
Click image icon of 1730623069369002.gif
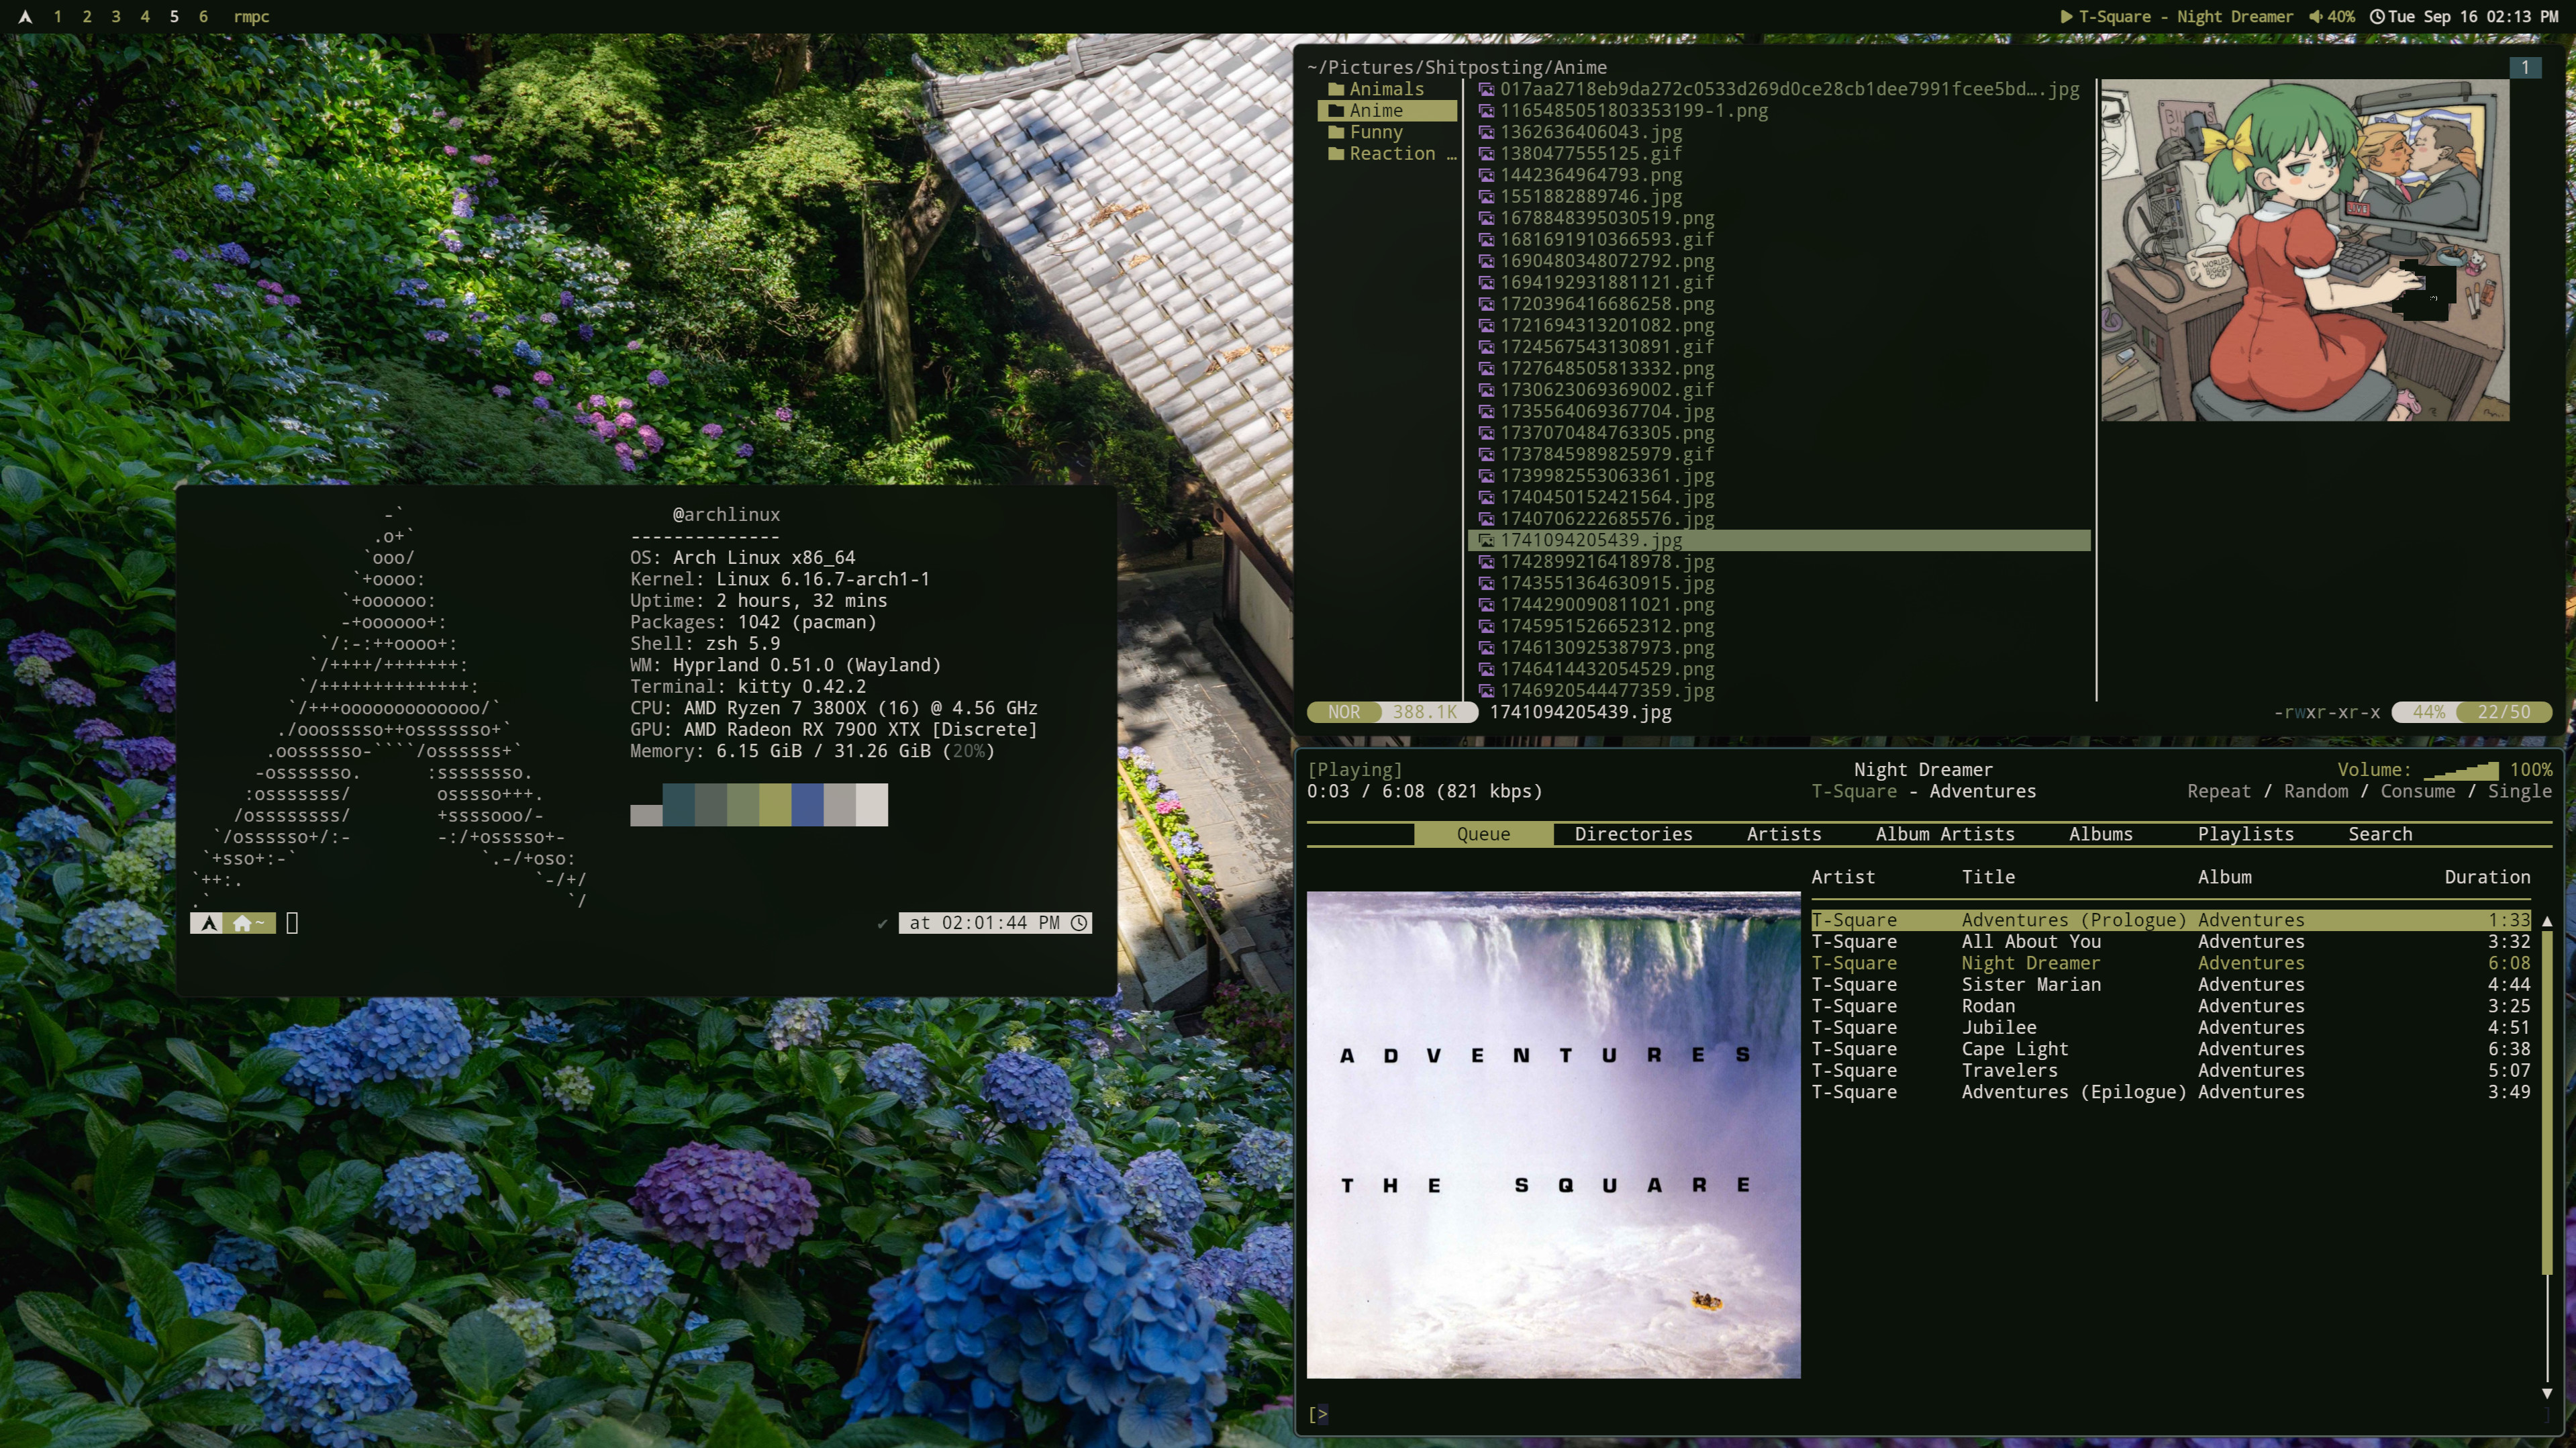pos(1486,390)
